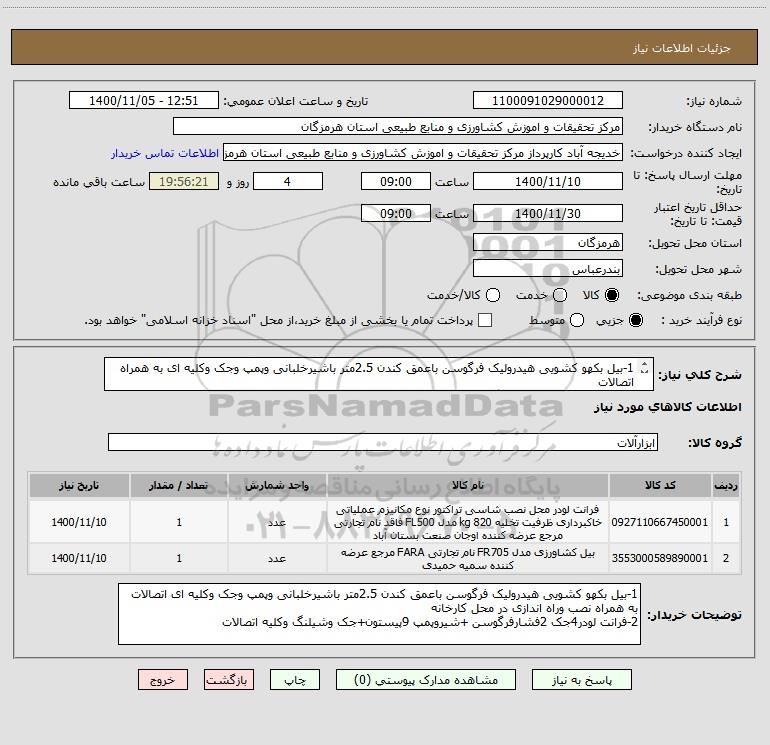Click the buyer notes text area

(x=379, y=614)
